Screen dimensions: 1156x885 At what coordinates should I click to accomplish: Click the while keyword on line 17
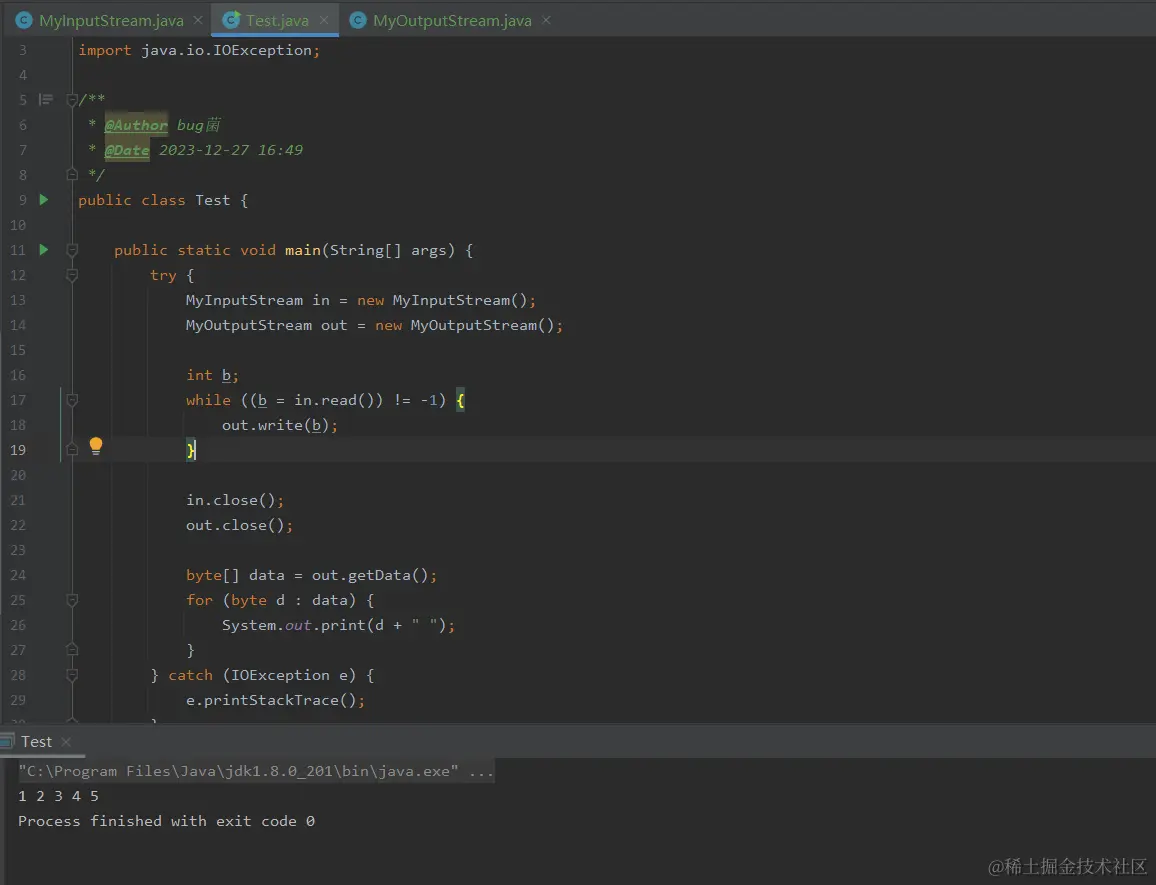208,400
